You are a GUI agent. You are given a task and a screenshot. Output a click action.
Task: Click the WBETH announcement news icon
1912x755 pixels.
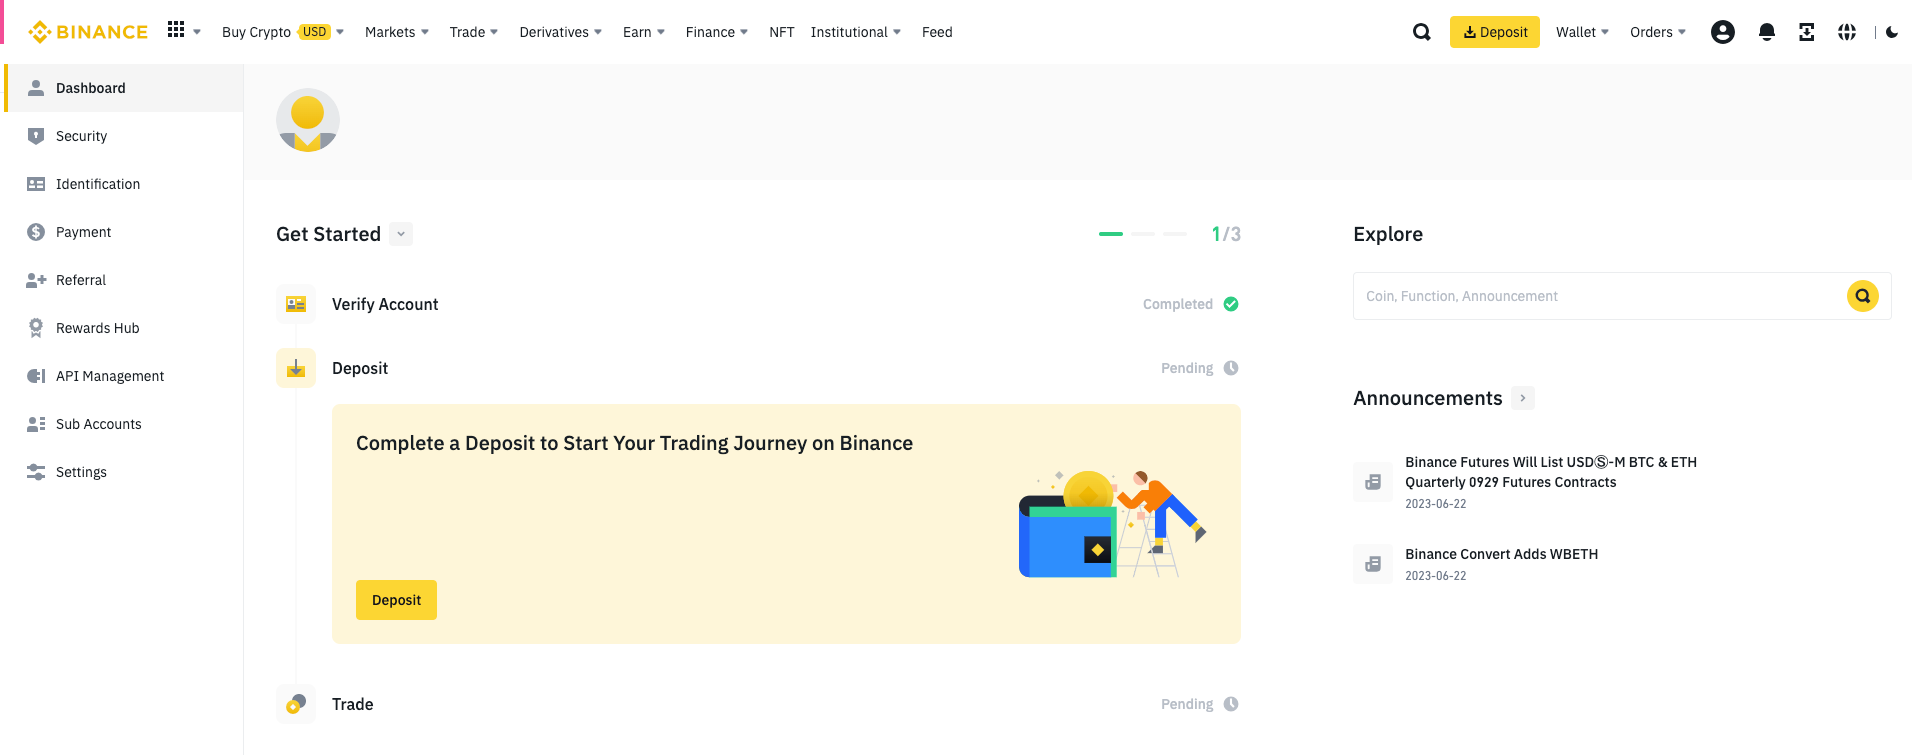pyautogui.click(x=1373, y=564)
